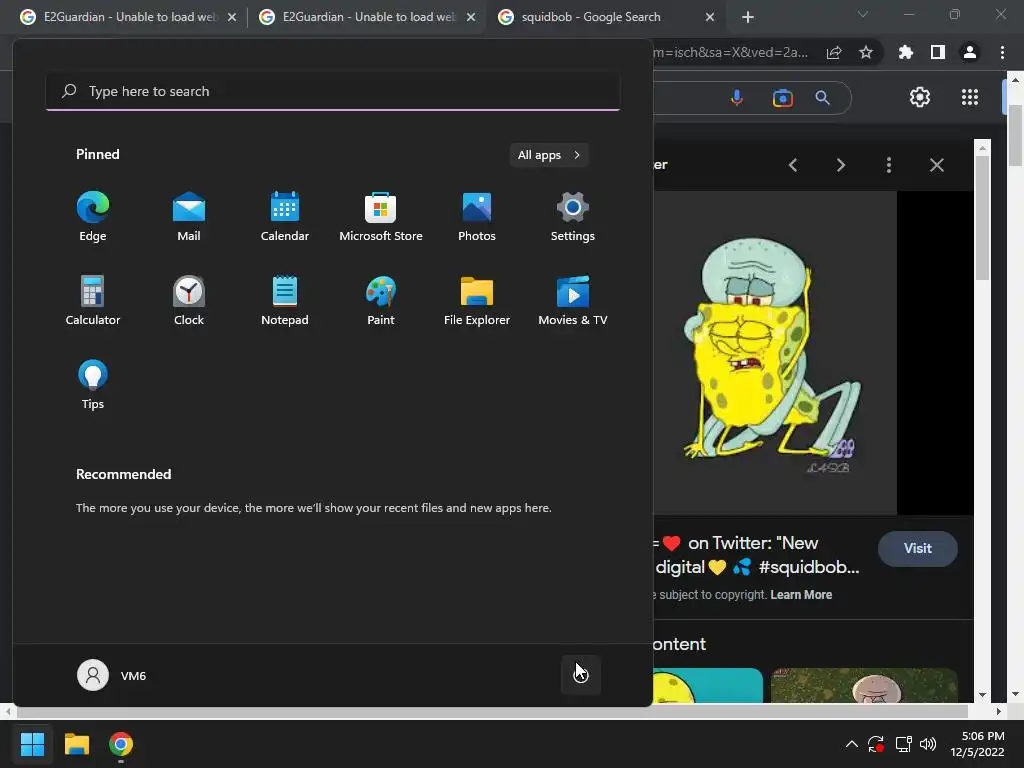Open the Calculator app

pos(93,300)
